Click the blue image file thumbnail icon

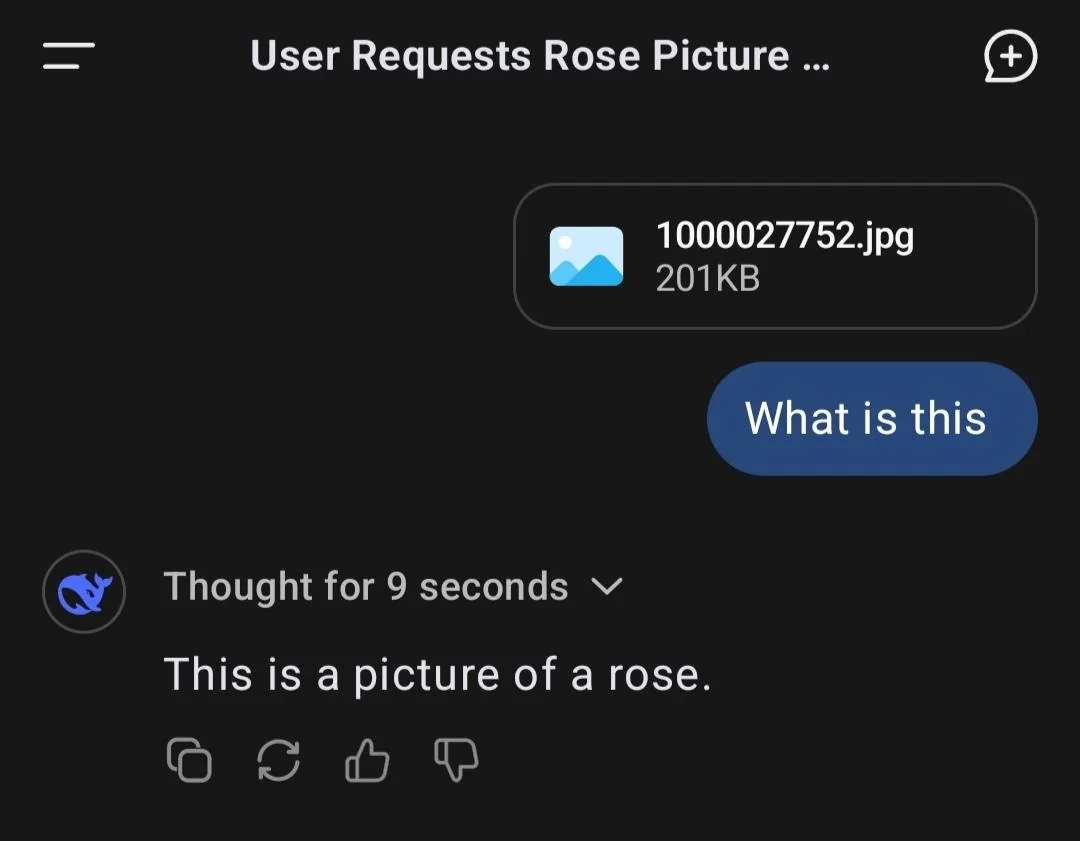[586, 256]
